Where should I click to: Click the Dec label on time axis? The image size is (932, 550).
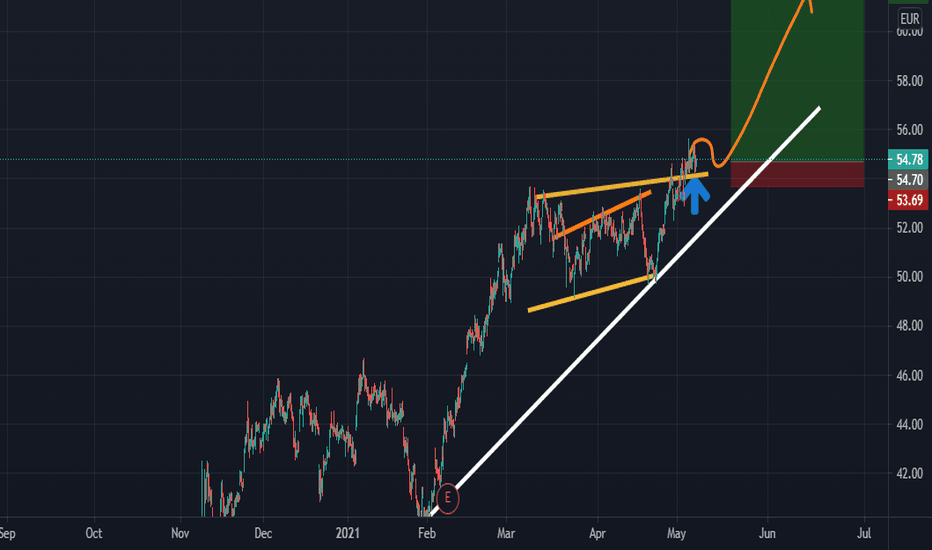(263, 533)
